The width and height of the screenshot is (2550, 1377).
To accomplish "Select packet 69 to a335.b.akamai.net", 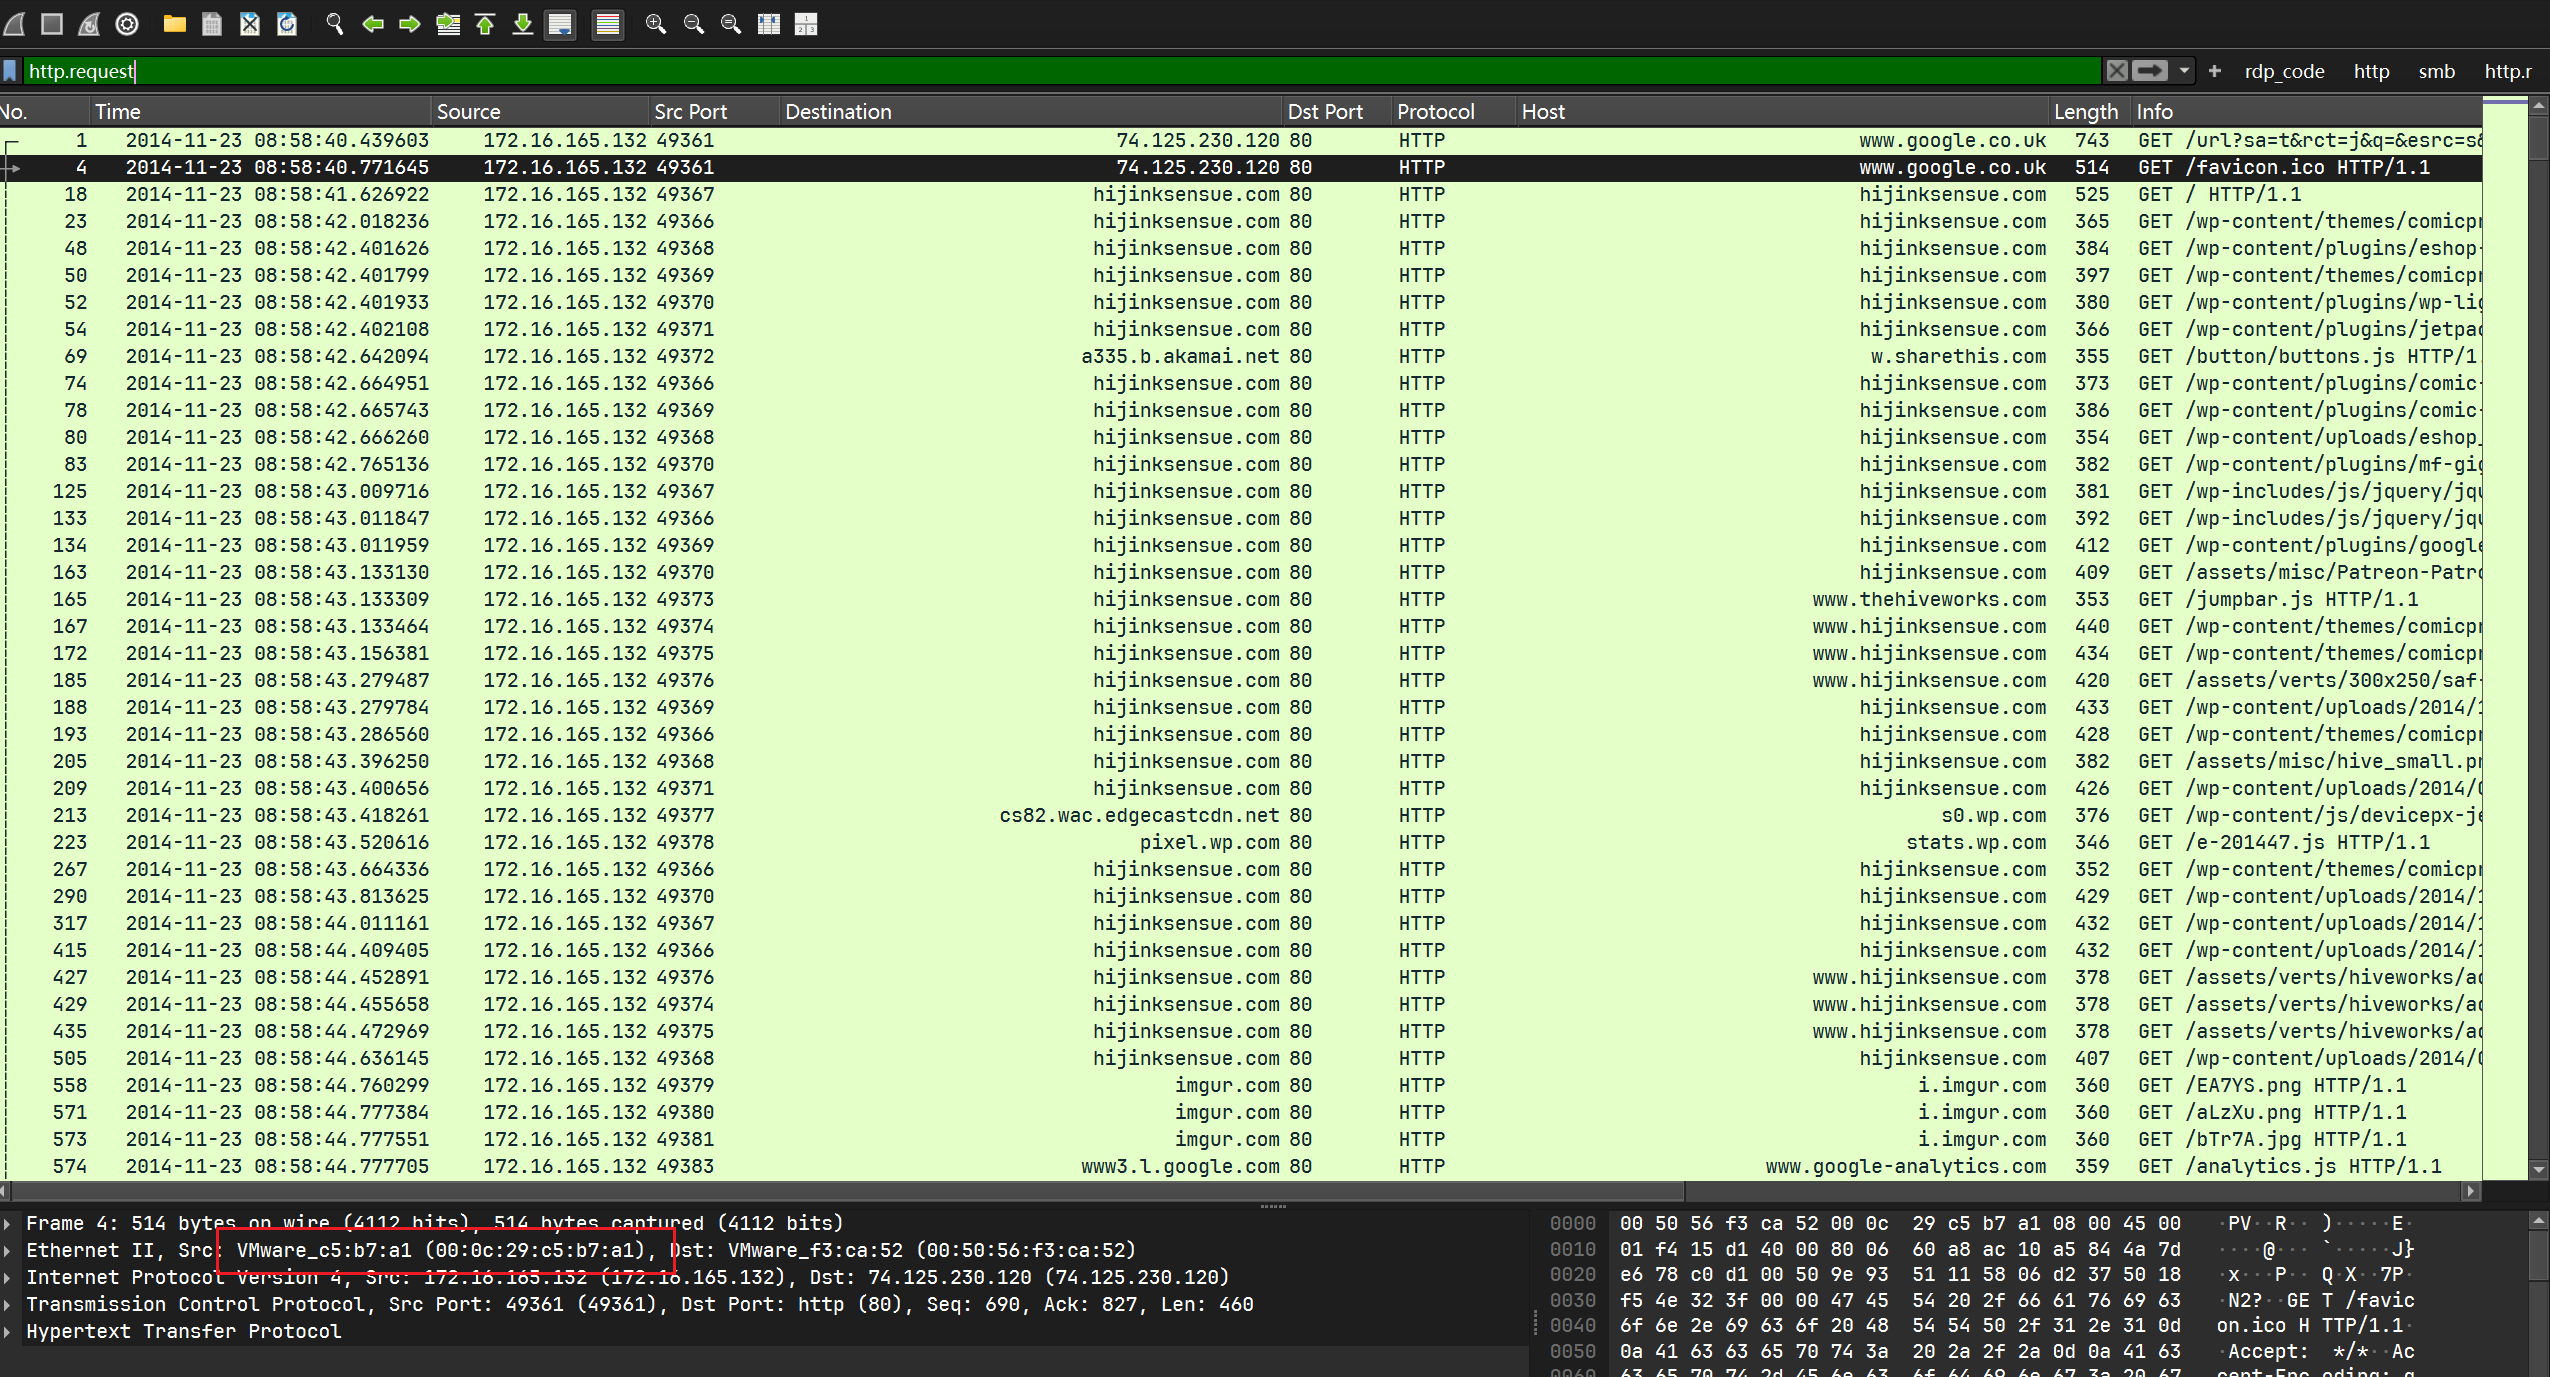I will (x=1241, y=356).
